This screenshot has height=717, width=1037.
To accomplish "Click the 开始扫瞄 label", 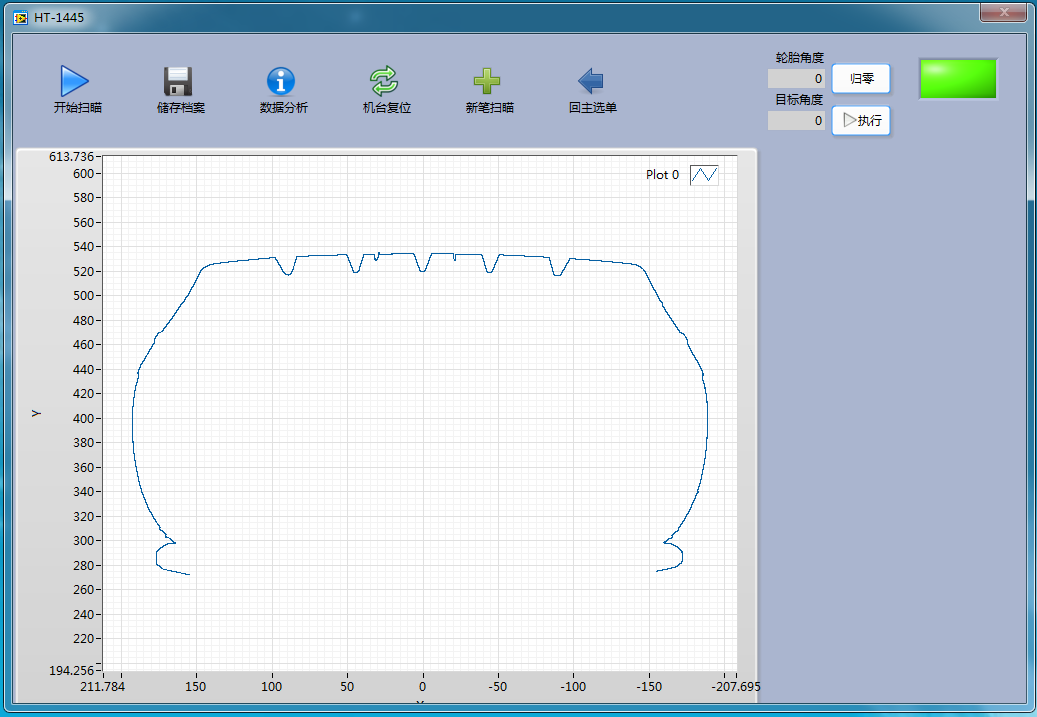I will point(77,108).
